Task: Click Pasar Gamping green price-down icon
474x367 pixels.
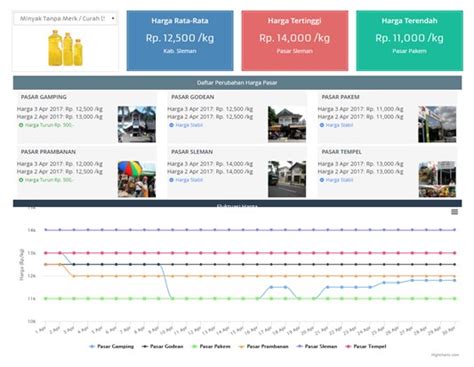Action: [x=21, y=125]
